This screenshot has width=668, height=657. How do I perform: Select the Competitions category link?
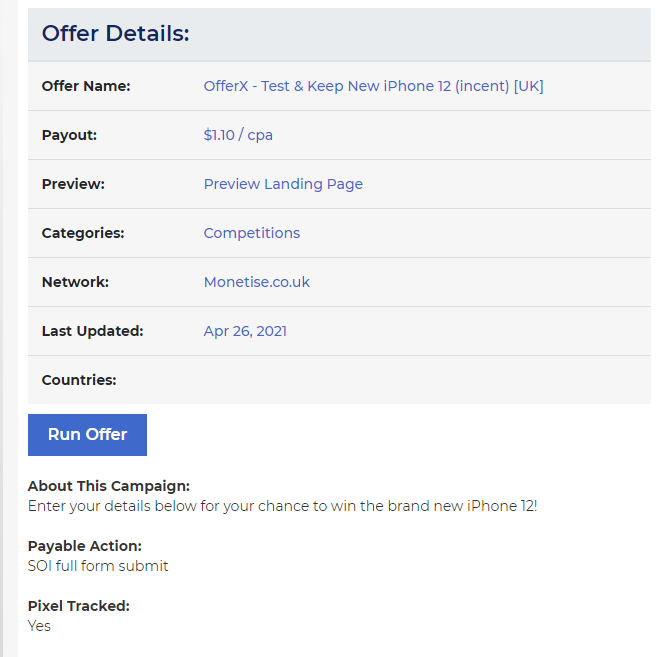(x=252, y=233)
